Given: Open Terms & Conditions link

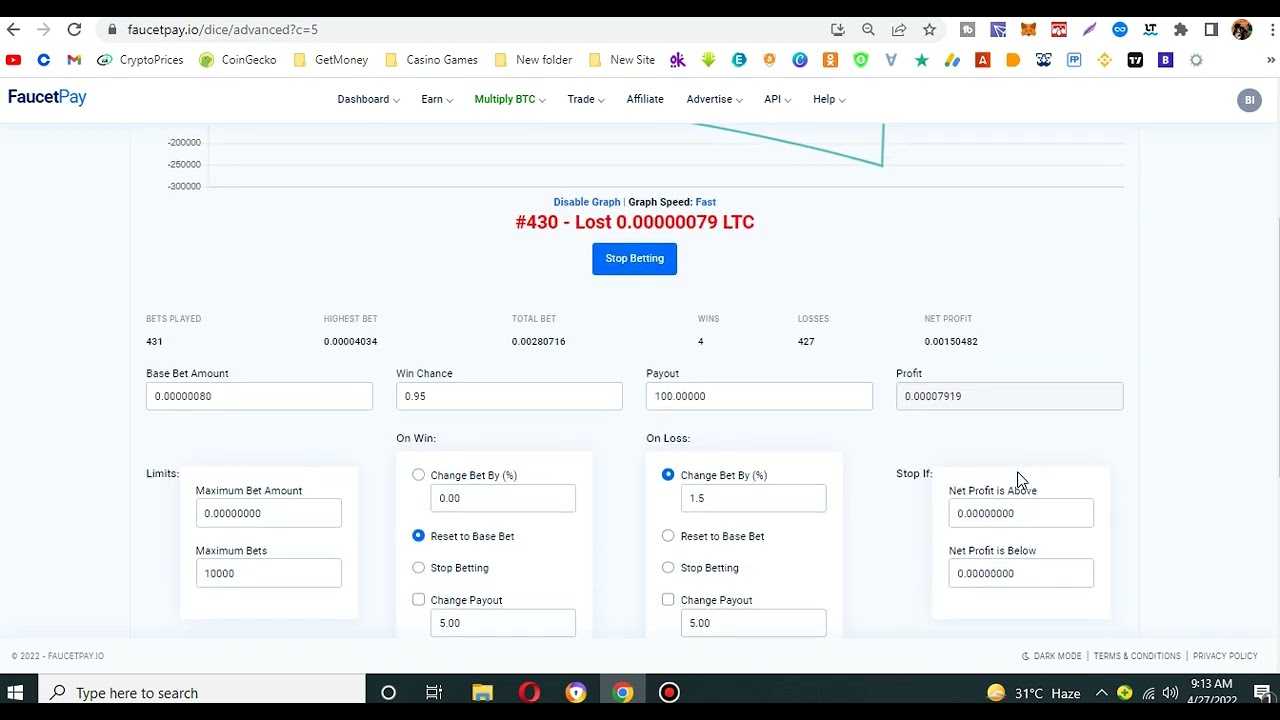Looking at the screenshot, I should [x=1137, y=656].
